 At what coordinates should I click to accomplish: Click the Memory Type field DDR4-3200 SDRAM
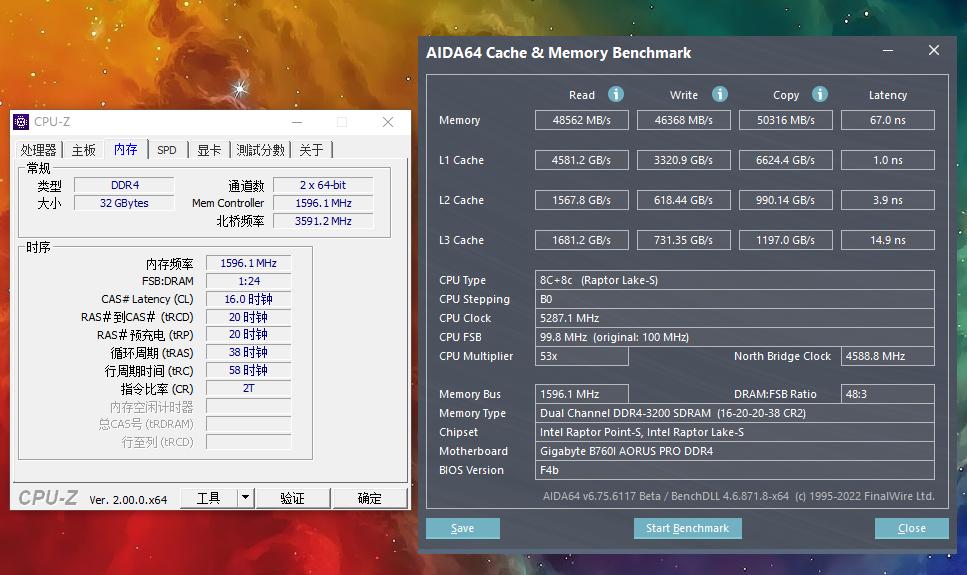click(735, 413)
